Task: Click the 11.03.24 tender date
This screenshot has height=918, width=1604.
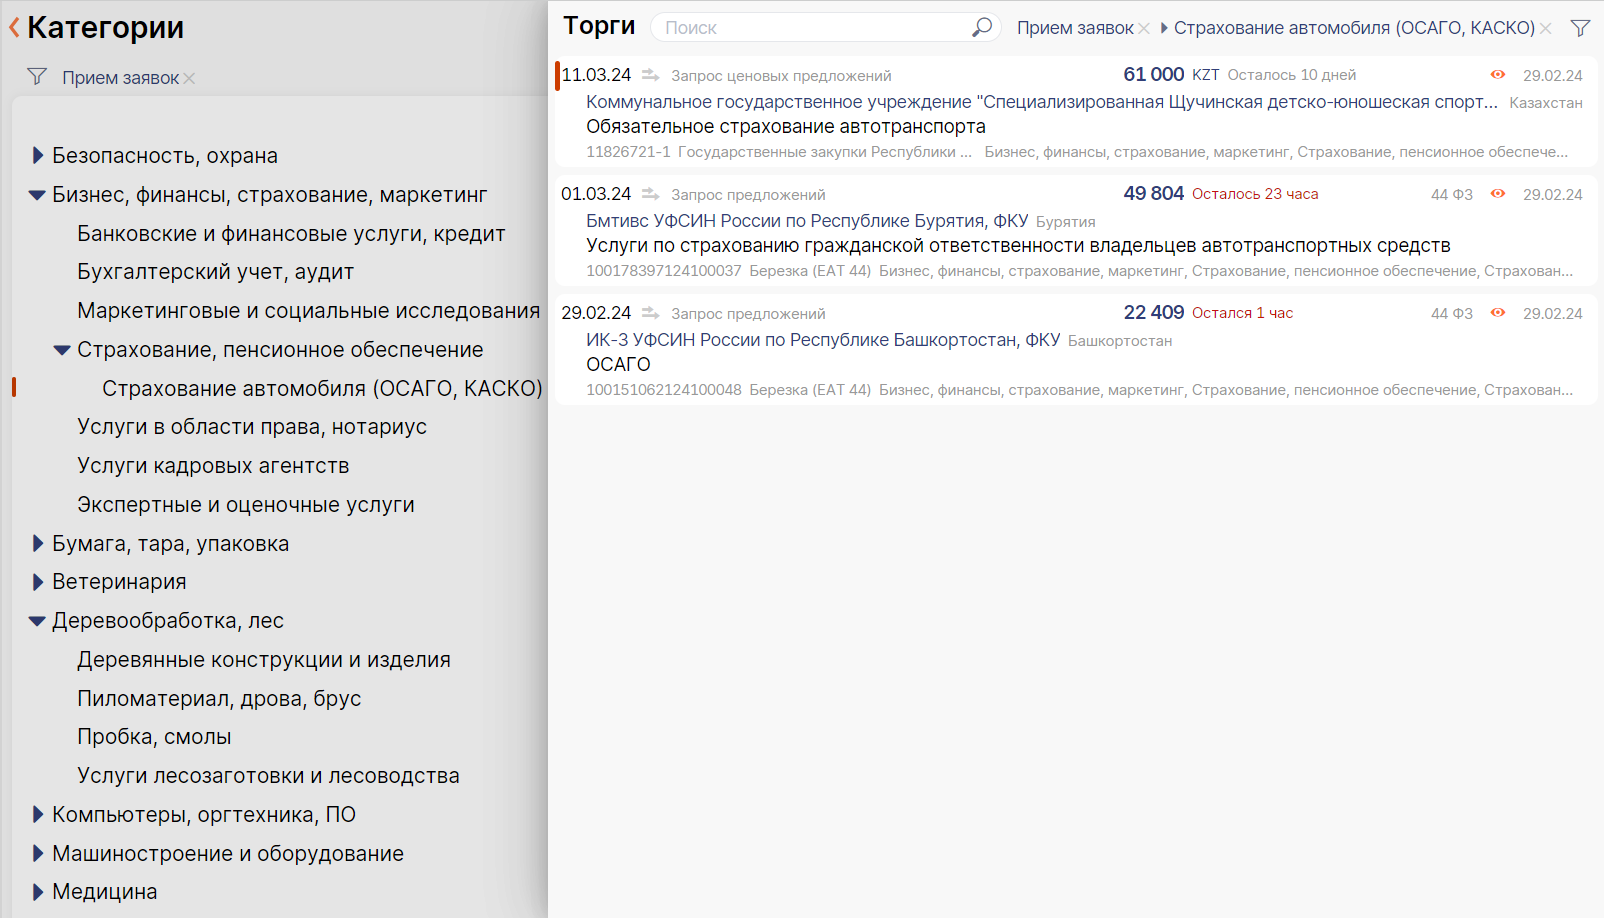Action: tap(596, 75)
